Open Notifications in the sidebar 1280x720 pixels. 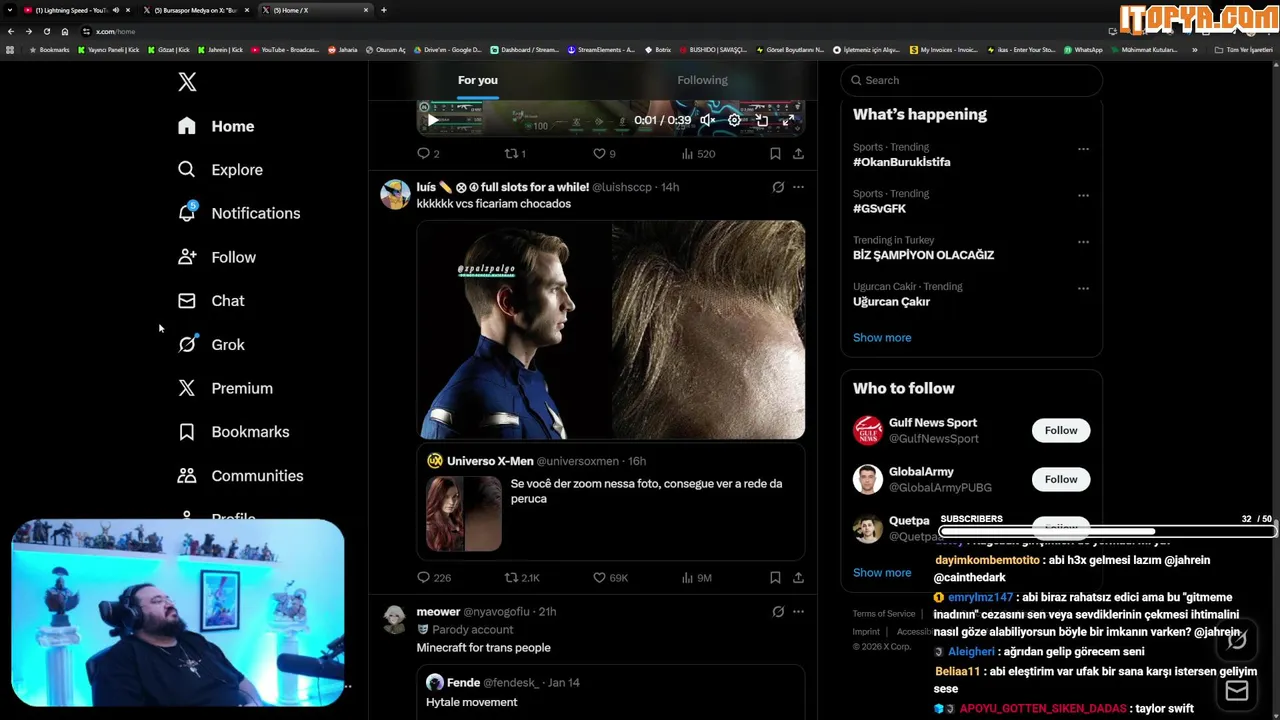click(238, 213)
